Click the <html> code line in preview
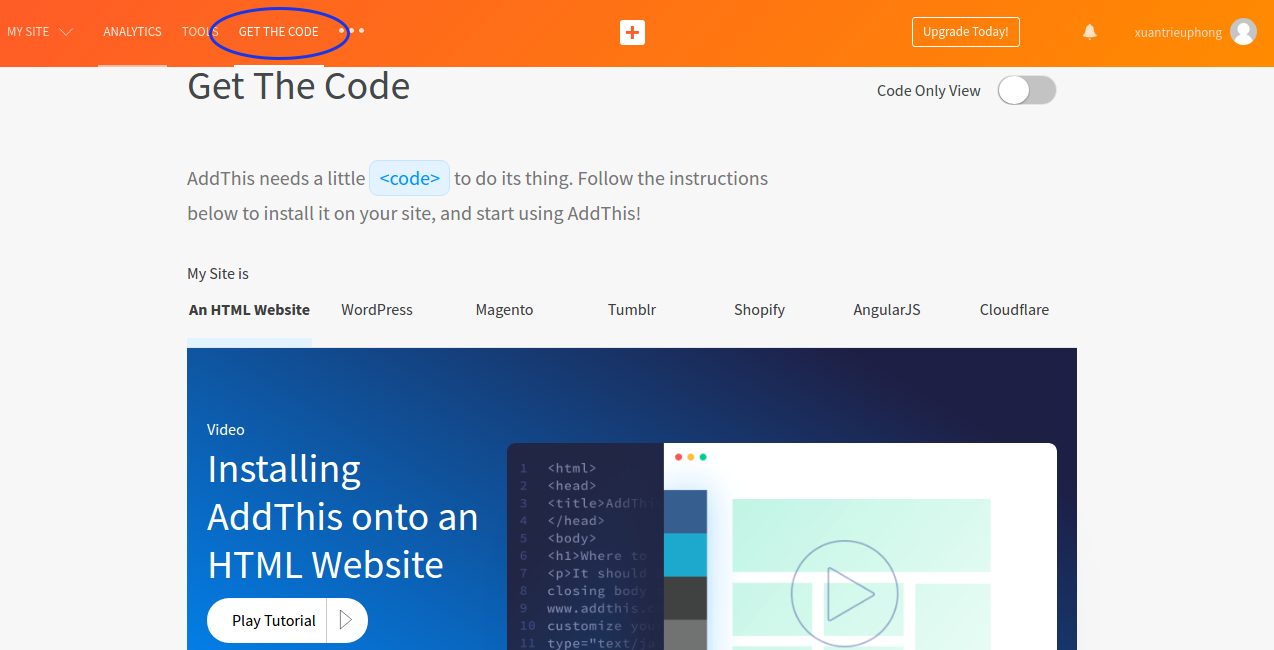This screenshot has height=650, width=1274. (571, 468)
